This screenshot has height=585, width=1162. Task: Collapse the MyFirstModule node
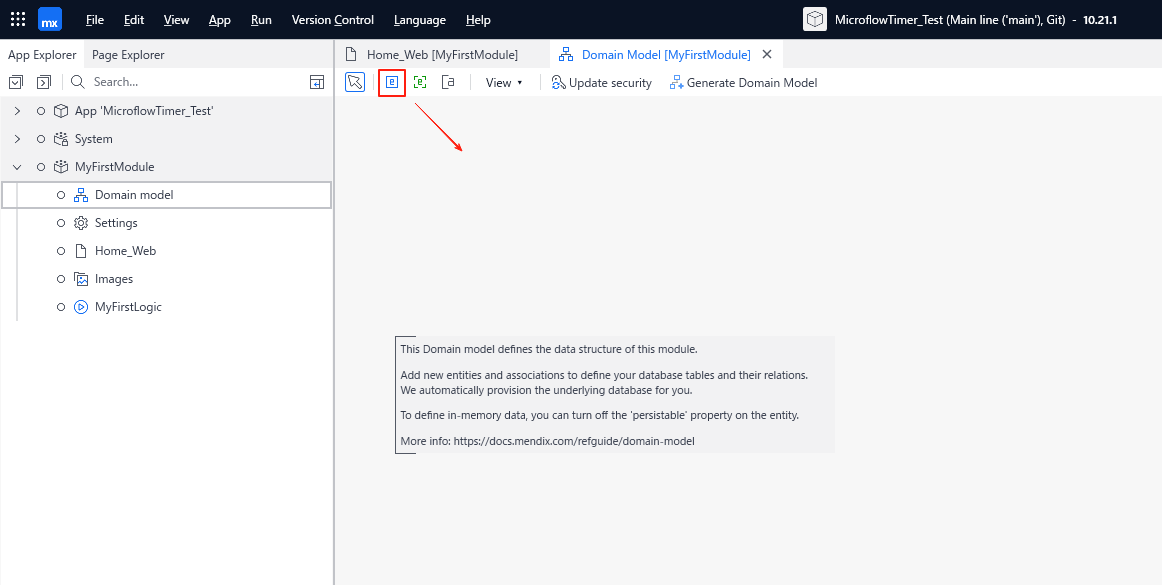pos(17,167)
